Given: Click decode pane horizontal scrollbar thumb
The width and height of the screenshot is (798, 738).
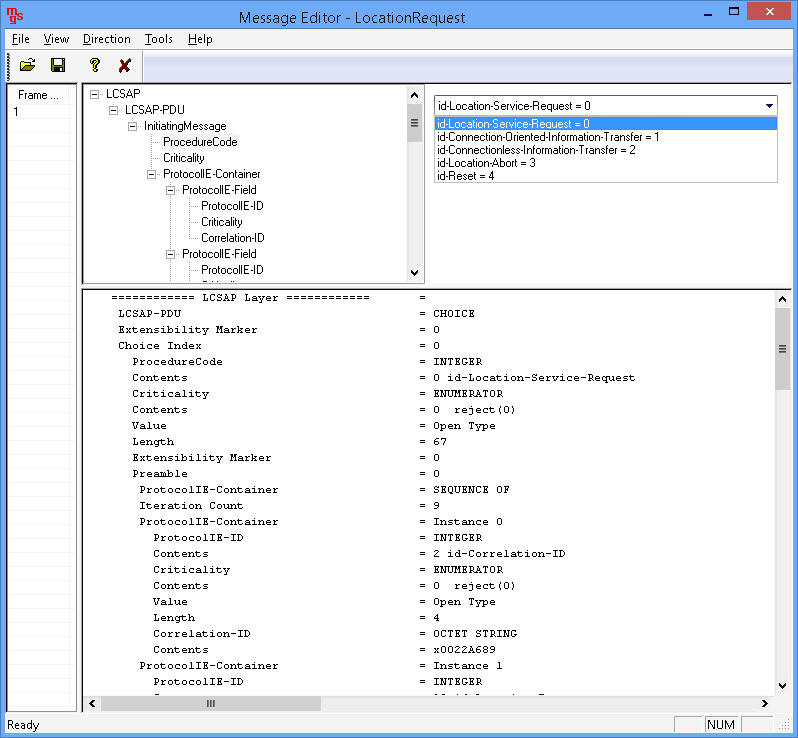Looking at the screenshot, I should point(211,703).
